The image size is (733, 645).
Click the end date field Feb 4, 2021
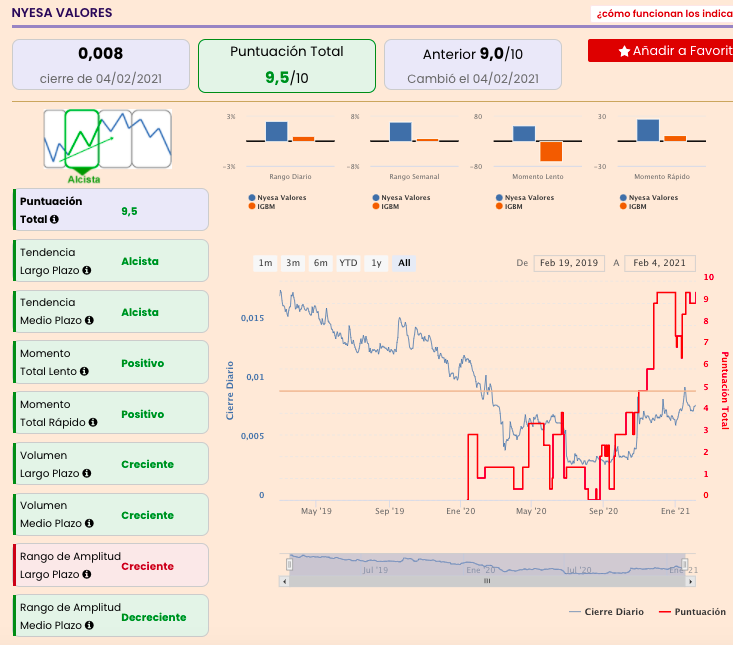[660, 263]
